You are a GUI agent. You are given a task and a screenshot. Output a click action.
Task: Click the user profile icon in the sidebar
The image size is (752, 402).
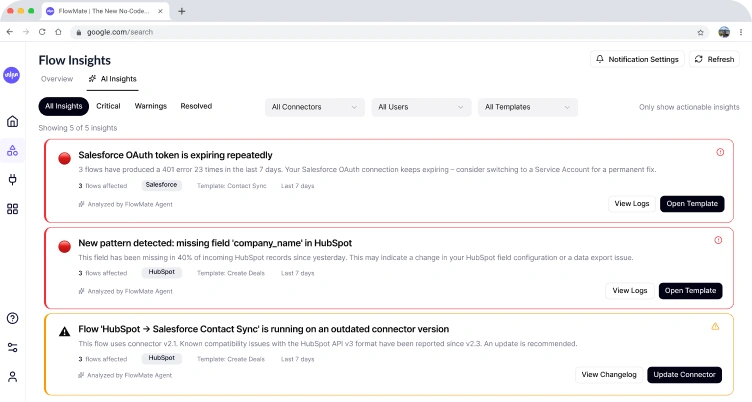coord(12,377)
